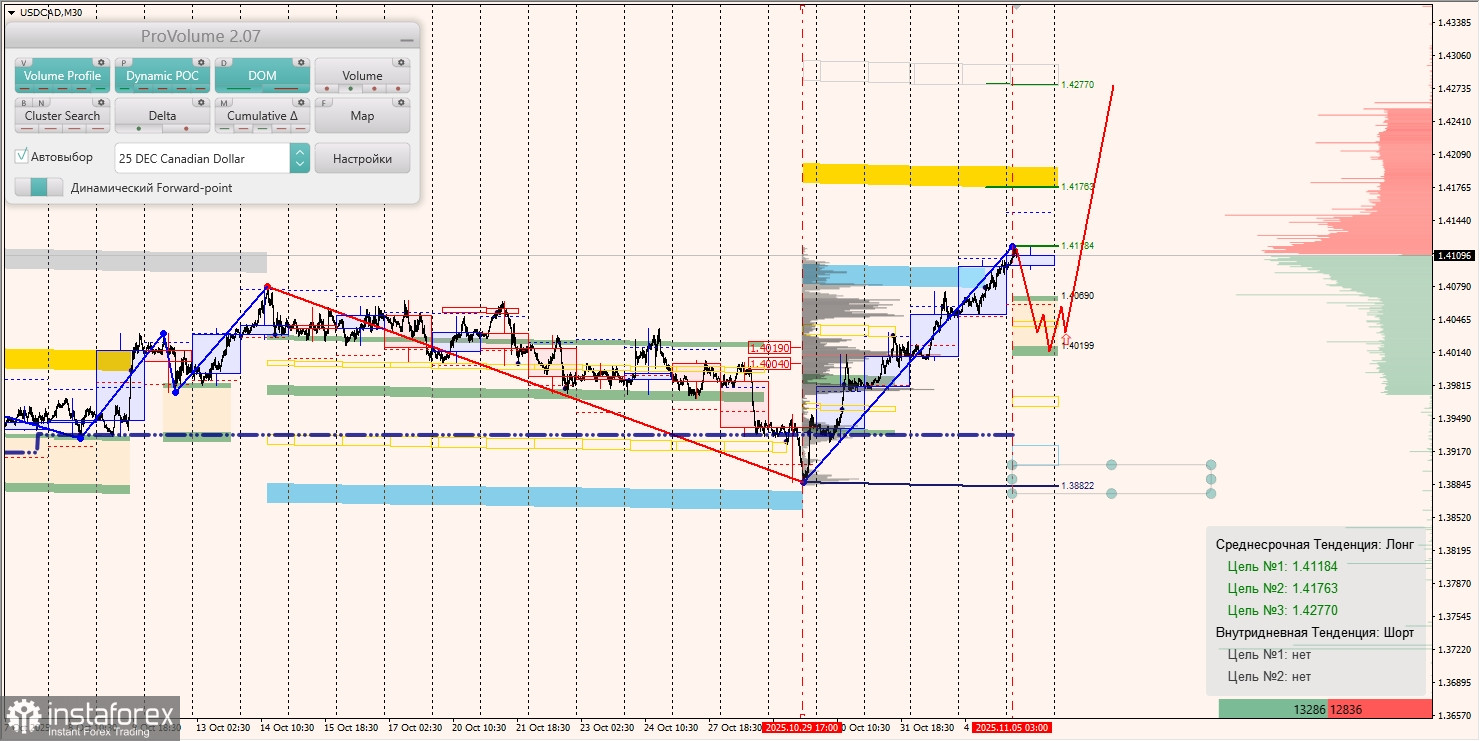Toggle Динамический Forward-point switch
Screen dimensions: 1480x741
tap(38, 185)
